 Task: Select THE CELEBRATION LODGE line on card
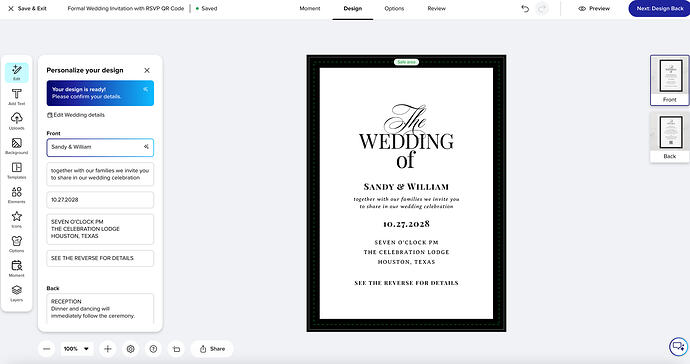click(x=406, y=252)
